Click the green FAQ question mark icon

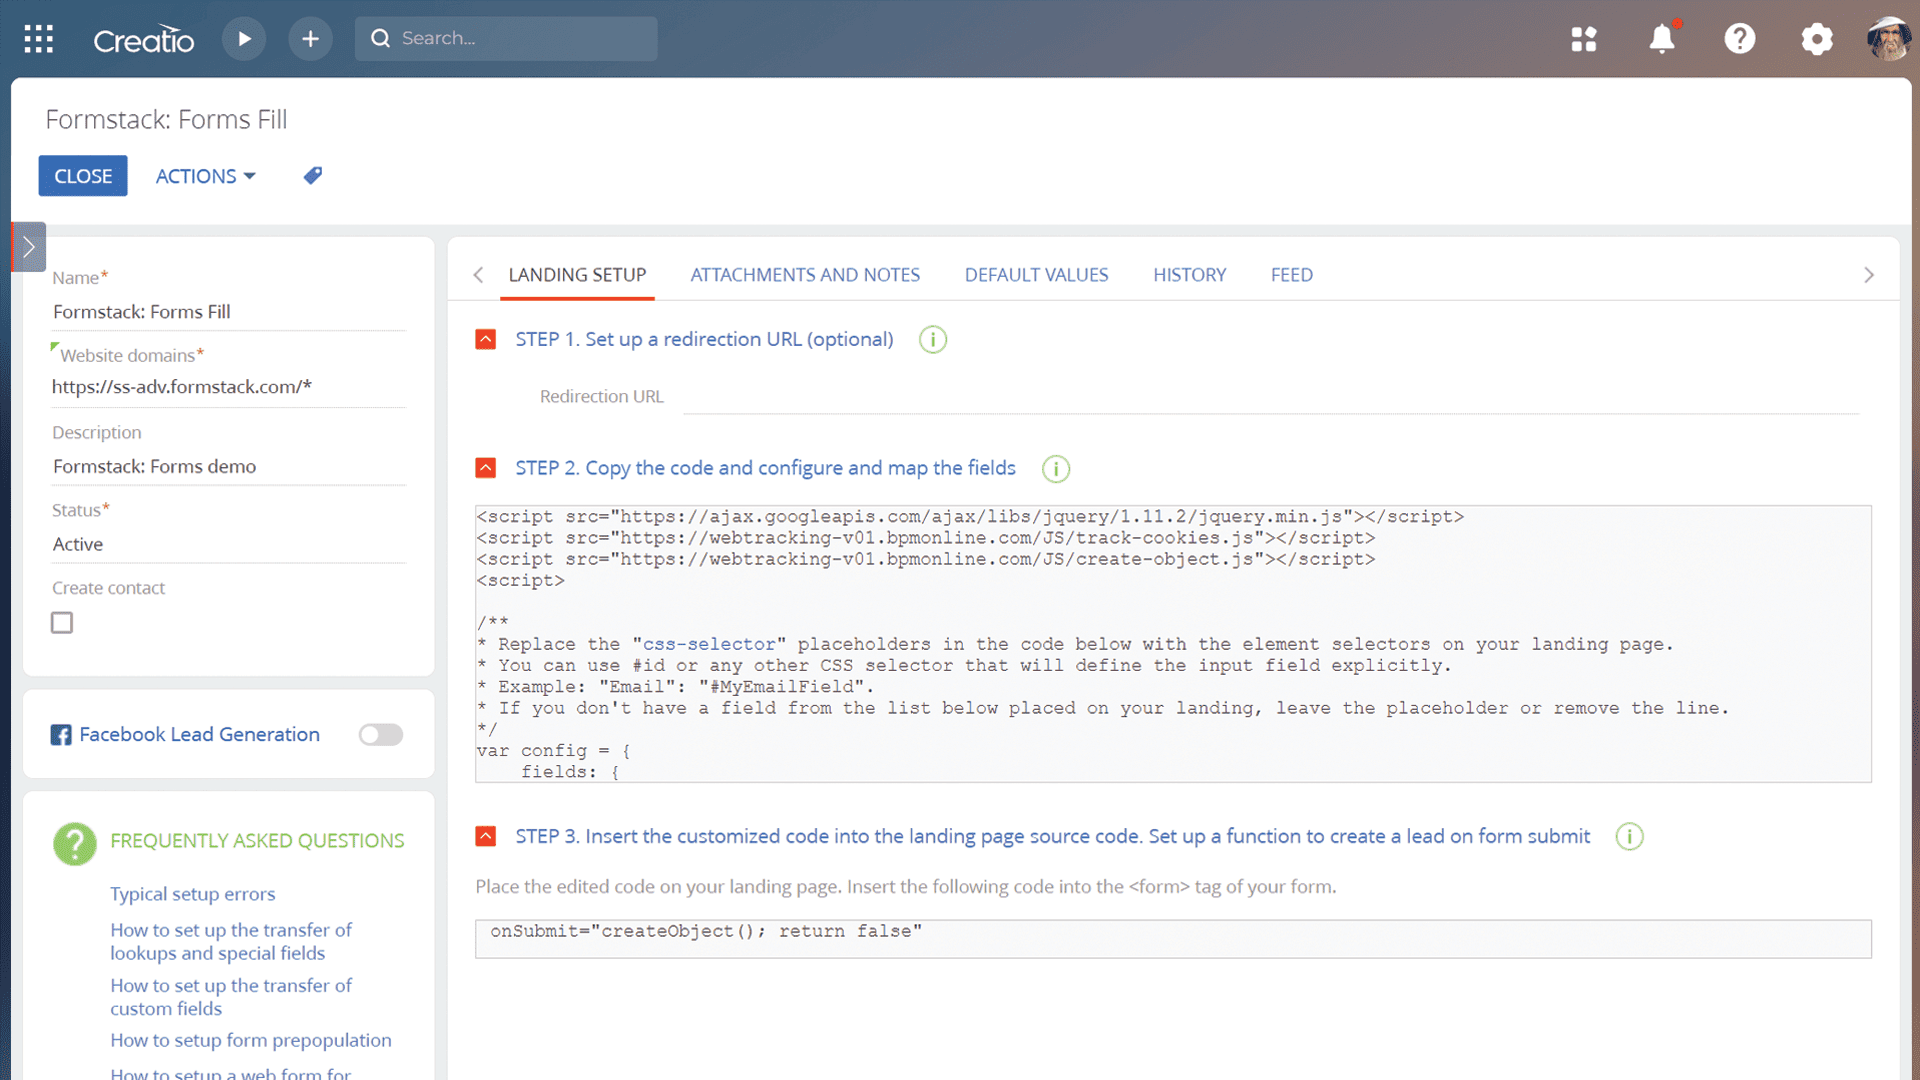coord(75,844)
